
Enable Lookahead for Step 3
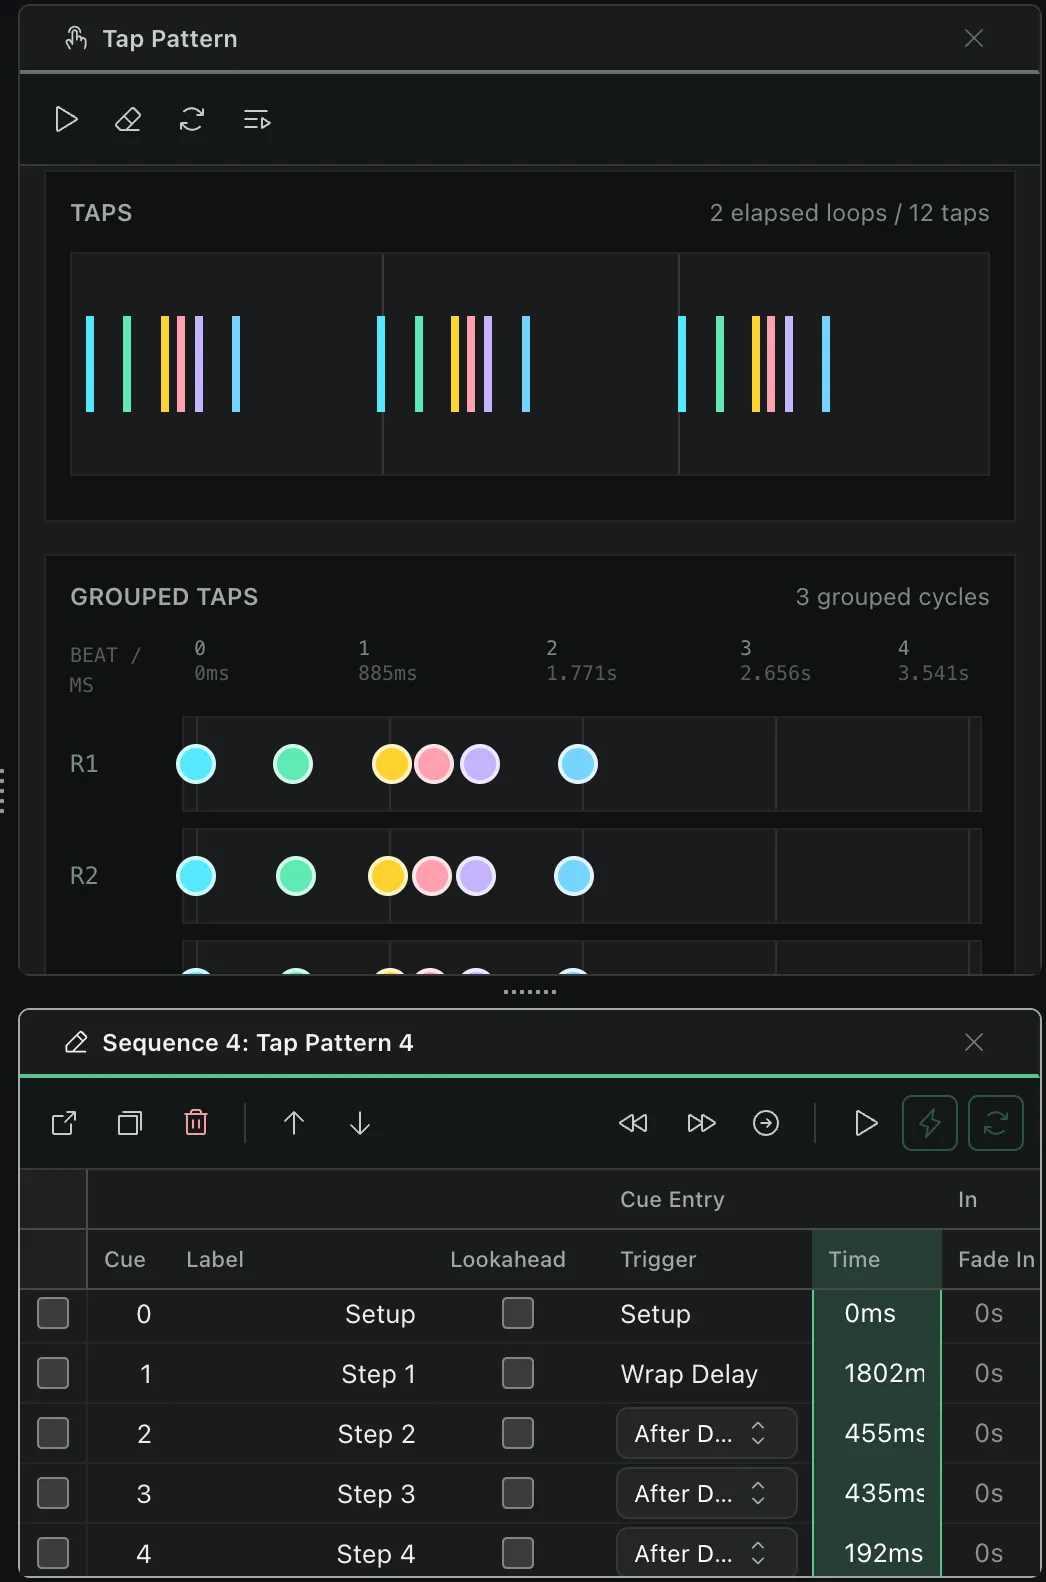[518, 1493]
